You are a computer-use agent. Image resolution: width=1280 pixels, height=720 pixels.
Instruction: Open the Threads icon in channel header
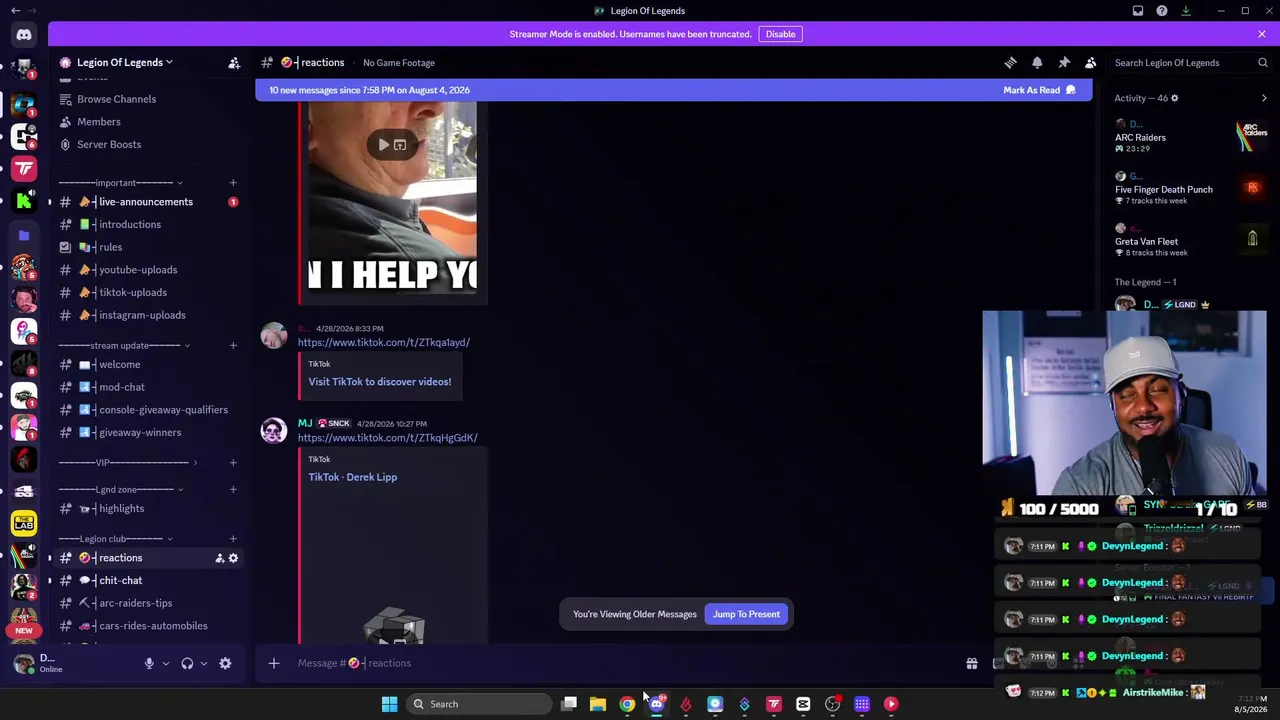[1010, 63]
